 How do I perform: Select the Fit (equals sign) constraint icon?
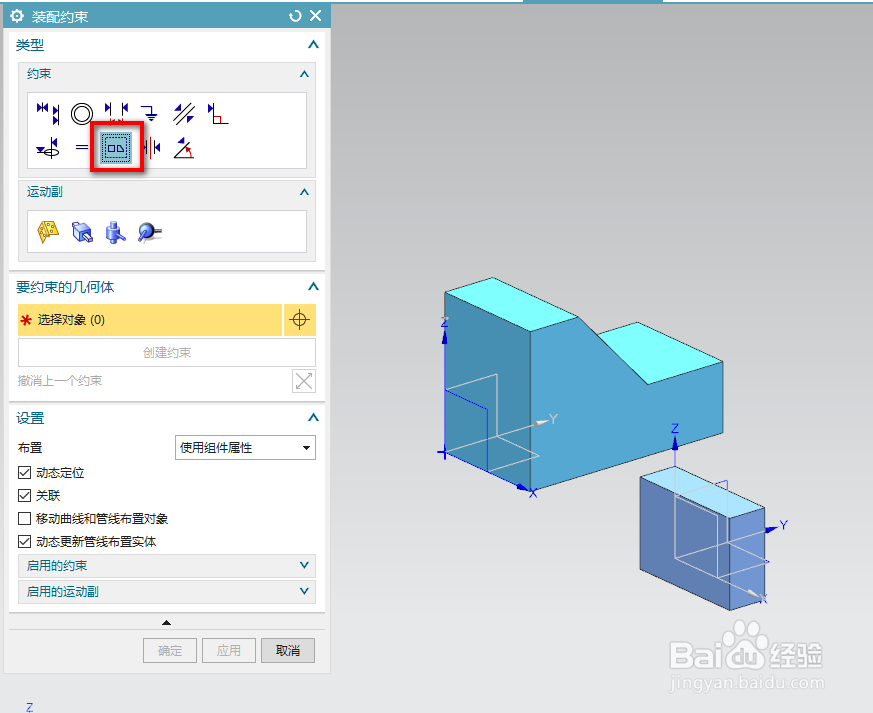(x=82, y=147)
